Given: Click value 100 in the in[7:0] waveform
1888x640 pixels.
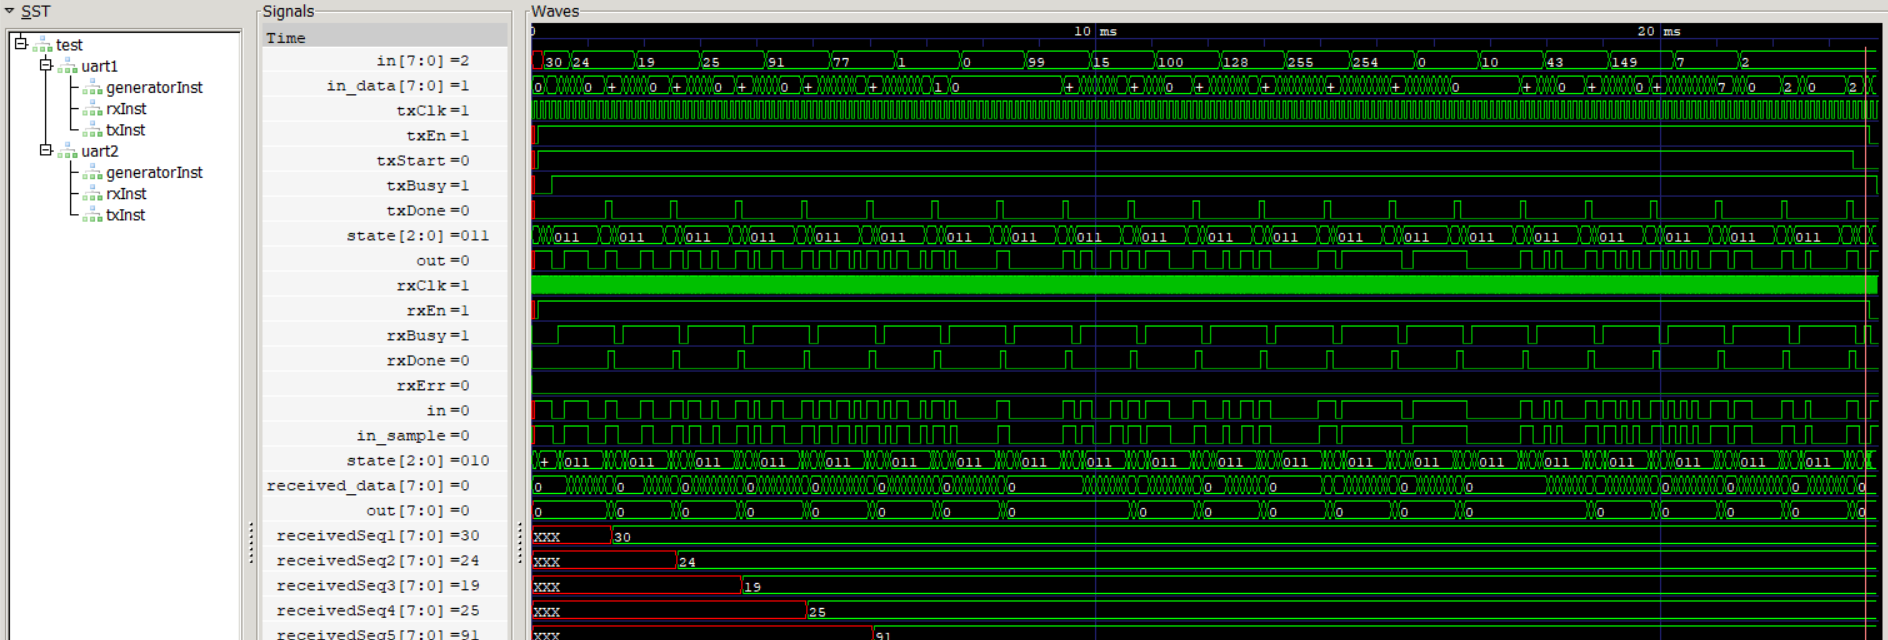Looking at the screenshot, I should (1170, 62).
